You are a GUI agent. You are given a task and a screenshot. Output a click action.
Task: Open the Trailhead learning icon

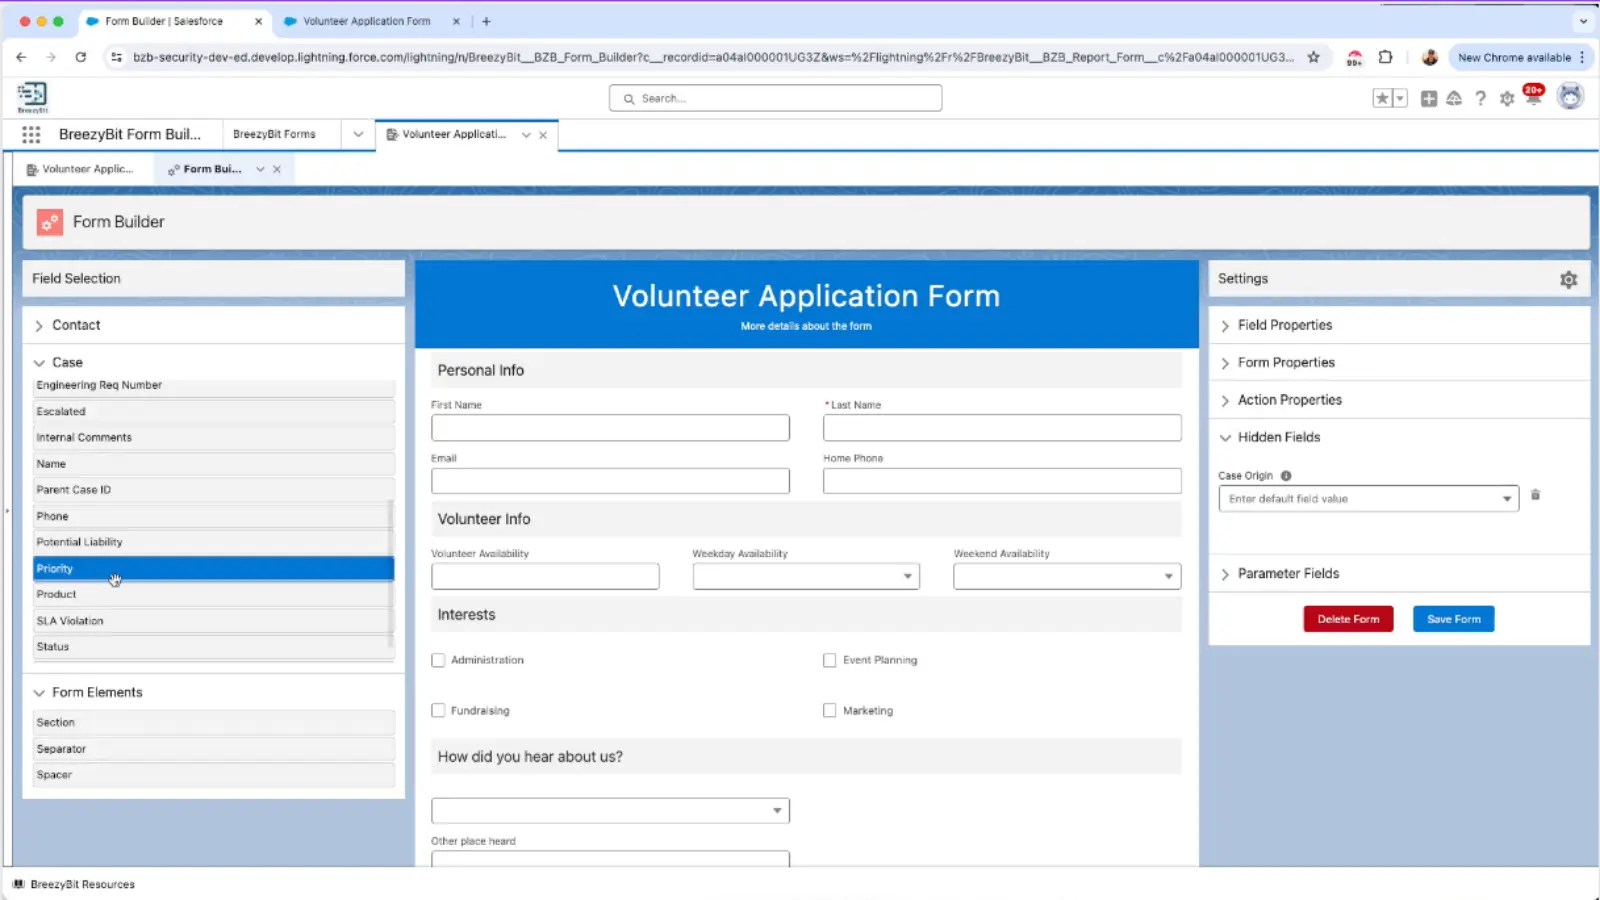[x=1454, y=98]
